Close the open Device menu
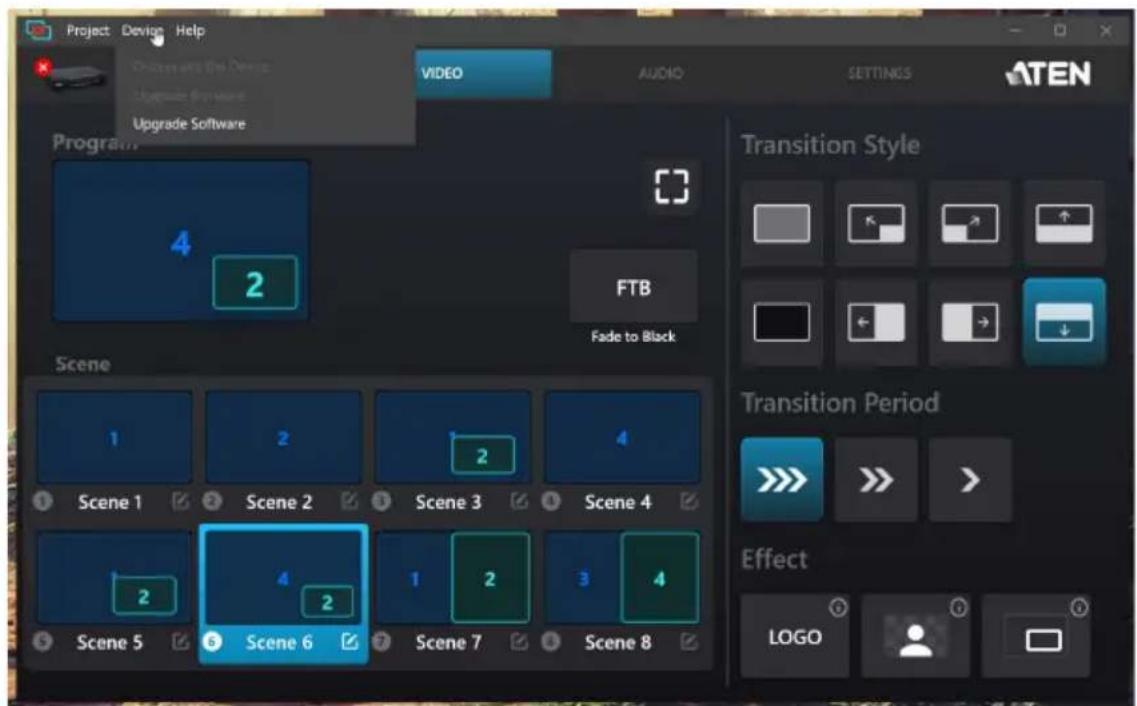Screen dimensions: 1137x706 coord(141,30)
